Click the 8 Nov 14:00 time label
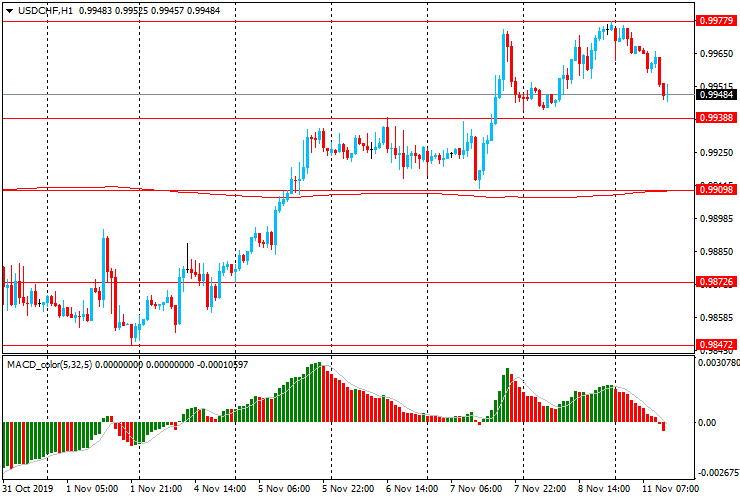The height and width of the screenshot is (500, 740). tap(605, 490)
